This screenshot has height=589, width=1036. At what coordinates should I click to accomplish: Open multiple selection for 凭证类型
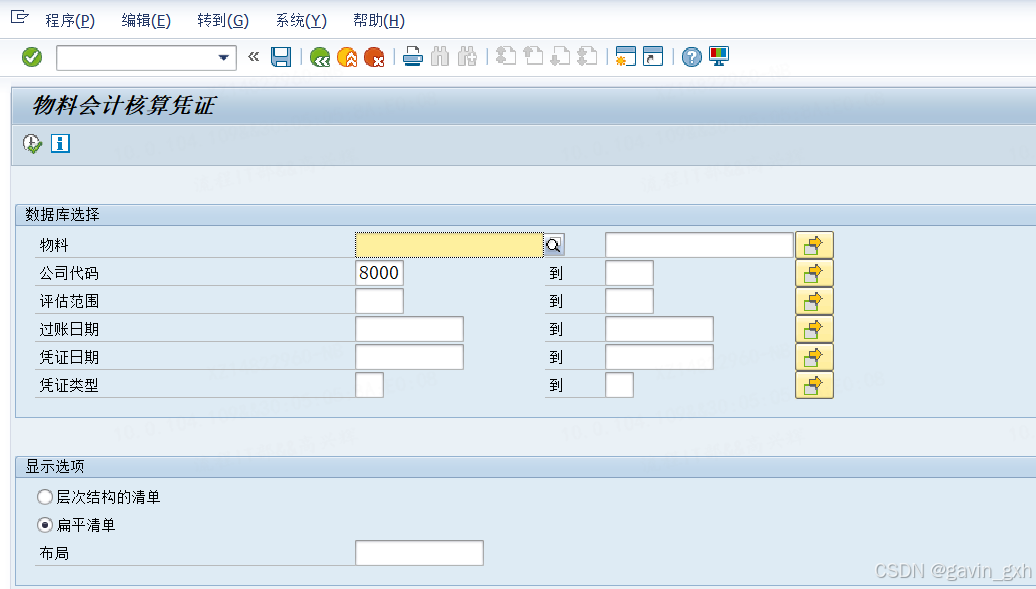[814, 385]
